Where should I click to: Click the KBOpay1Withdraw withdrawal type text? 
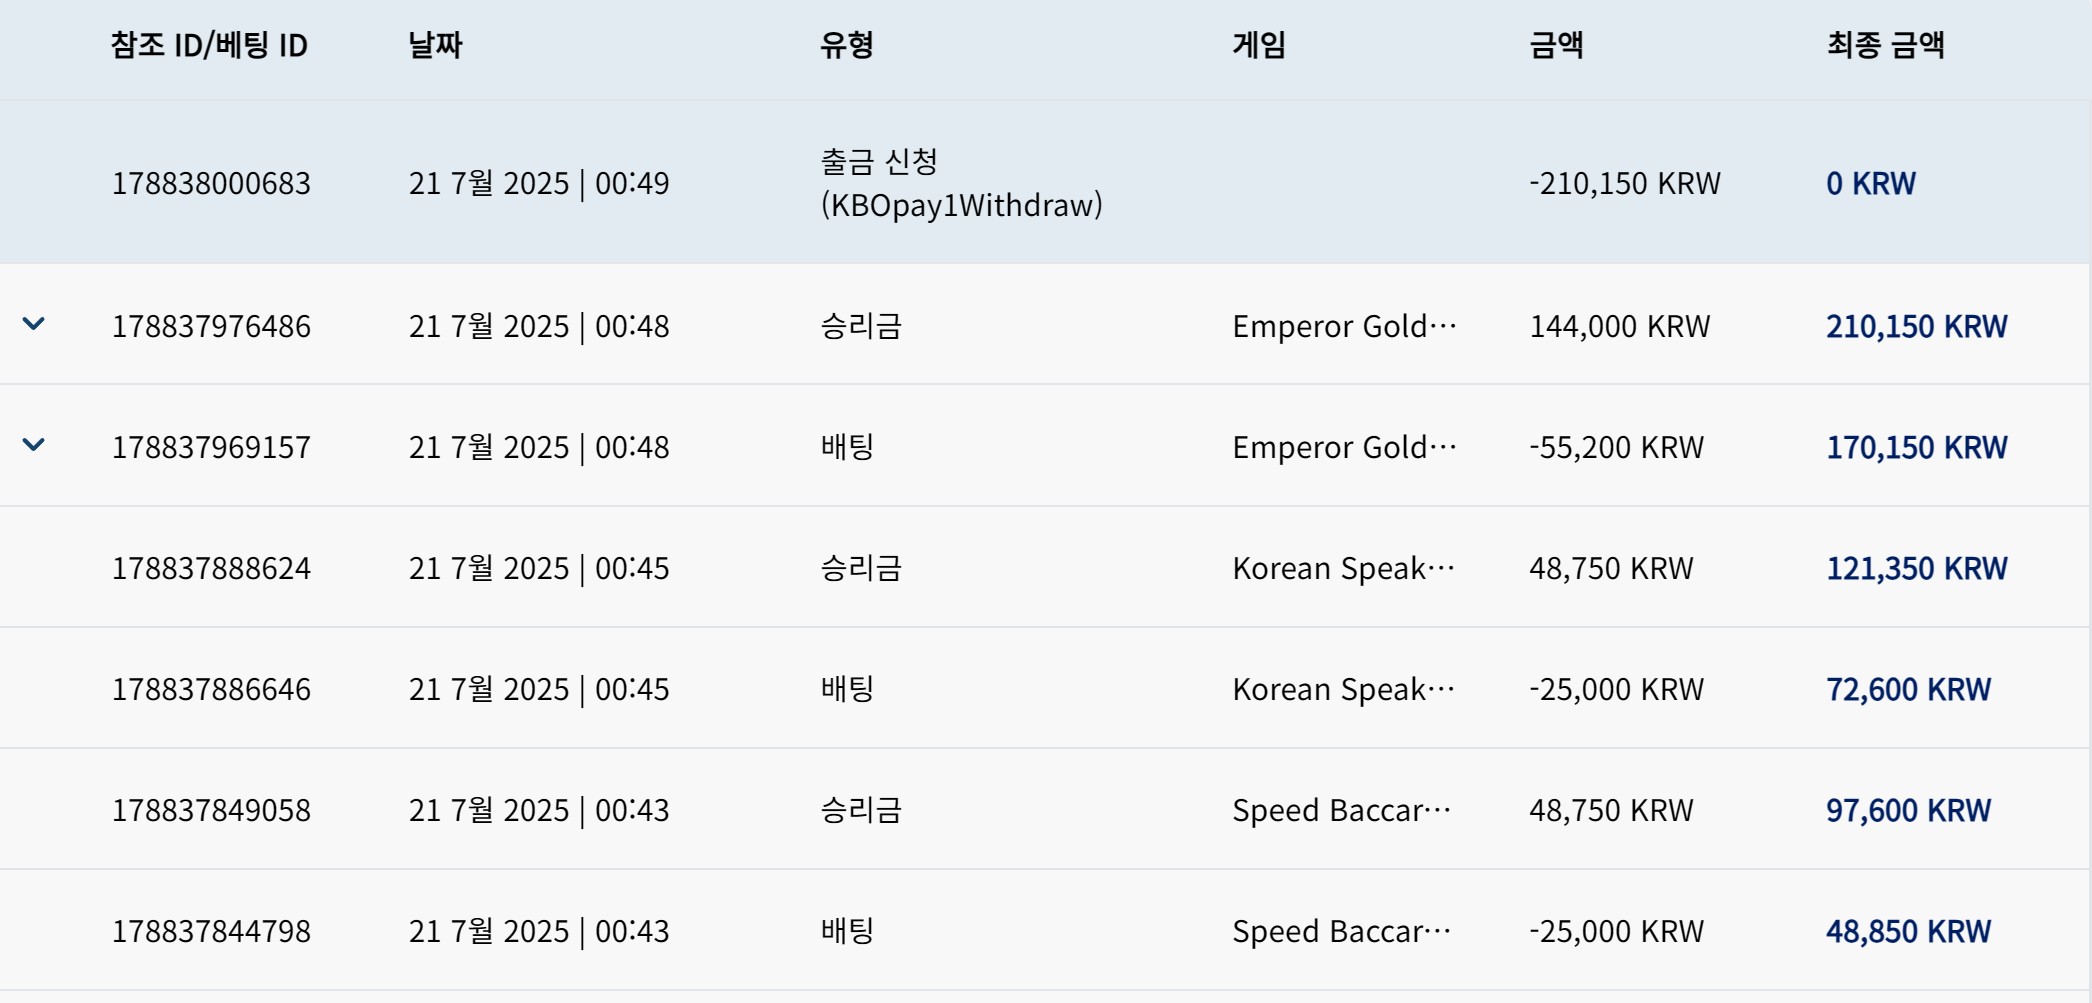pos(962,205)
